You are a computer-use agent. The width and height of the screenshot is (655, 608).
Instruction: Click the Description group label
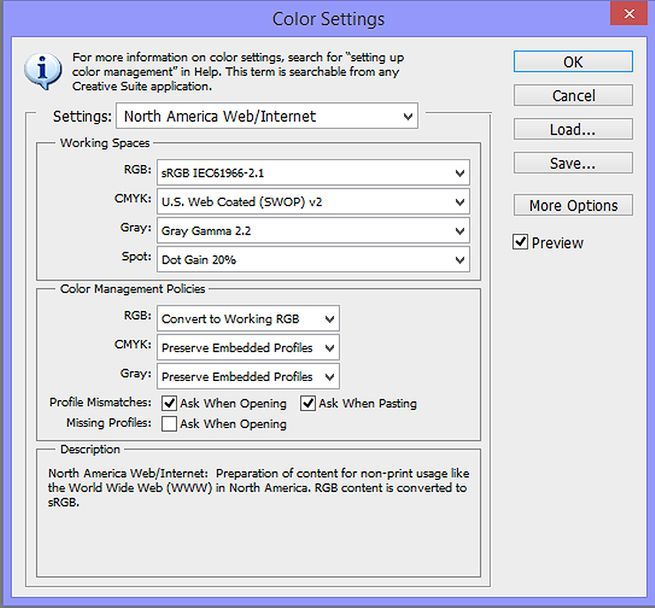pos(90,449)
